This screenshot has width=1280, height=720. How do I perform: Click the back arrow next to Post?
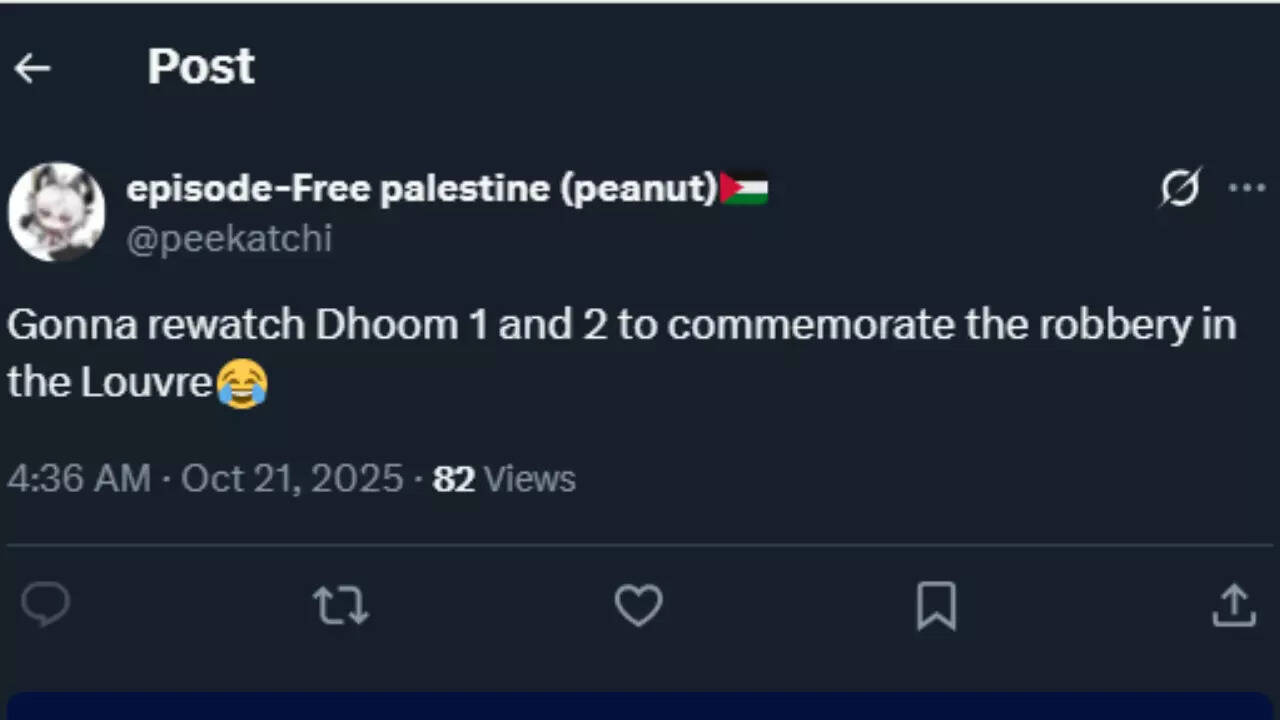[x=32, y=68]
